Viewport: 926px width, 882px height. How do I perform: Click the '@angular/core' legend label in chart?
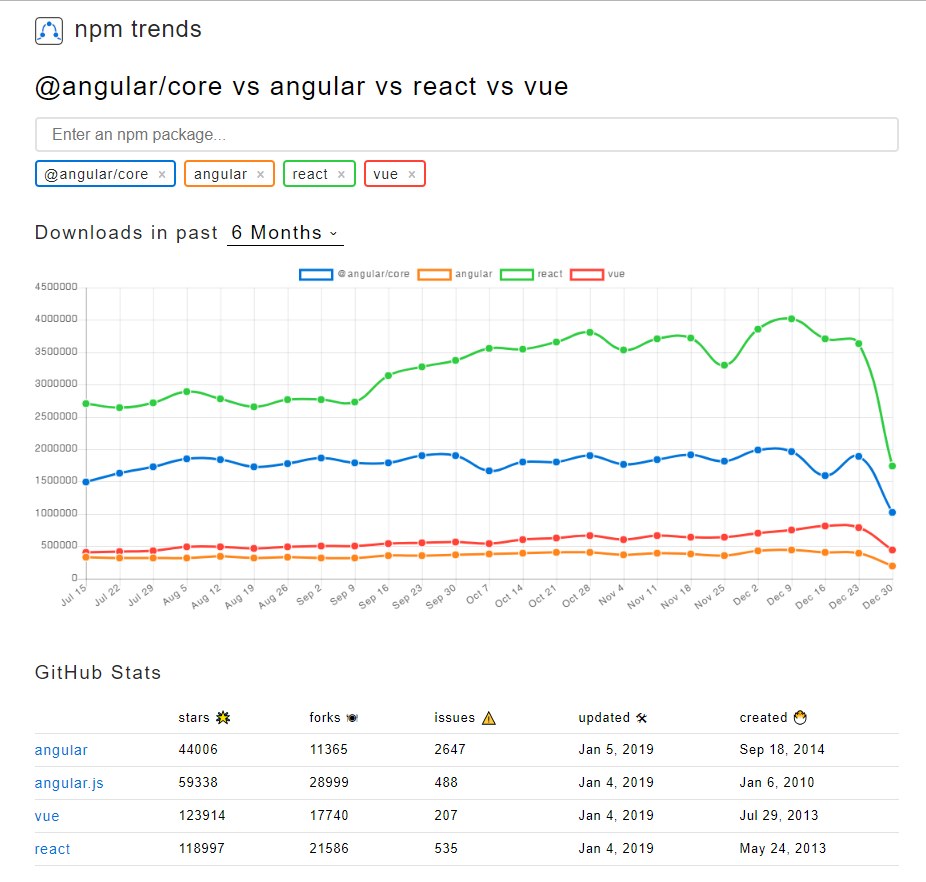coord(373,274)
